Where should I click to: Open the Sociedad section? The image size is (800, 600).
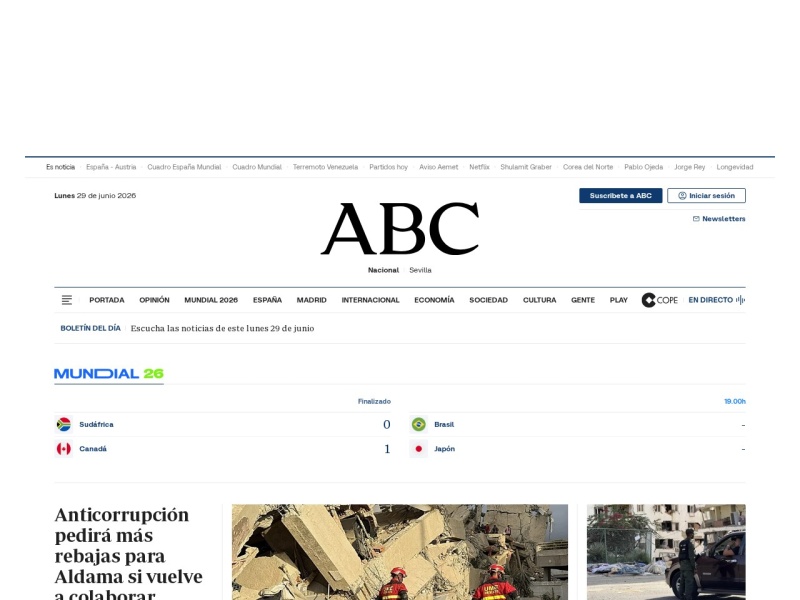pos(488,300)
